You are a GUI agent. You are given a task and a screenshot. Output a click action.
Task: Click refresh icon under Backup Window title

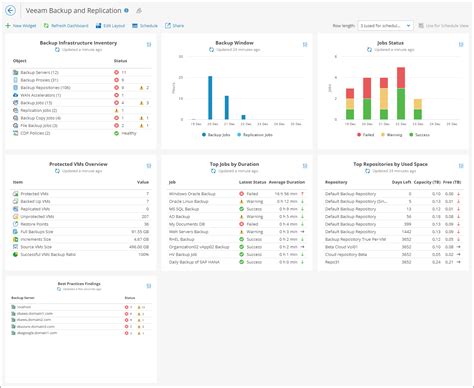[211, 50]
